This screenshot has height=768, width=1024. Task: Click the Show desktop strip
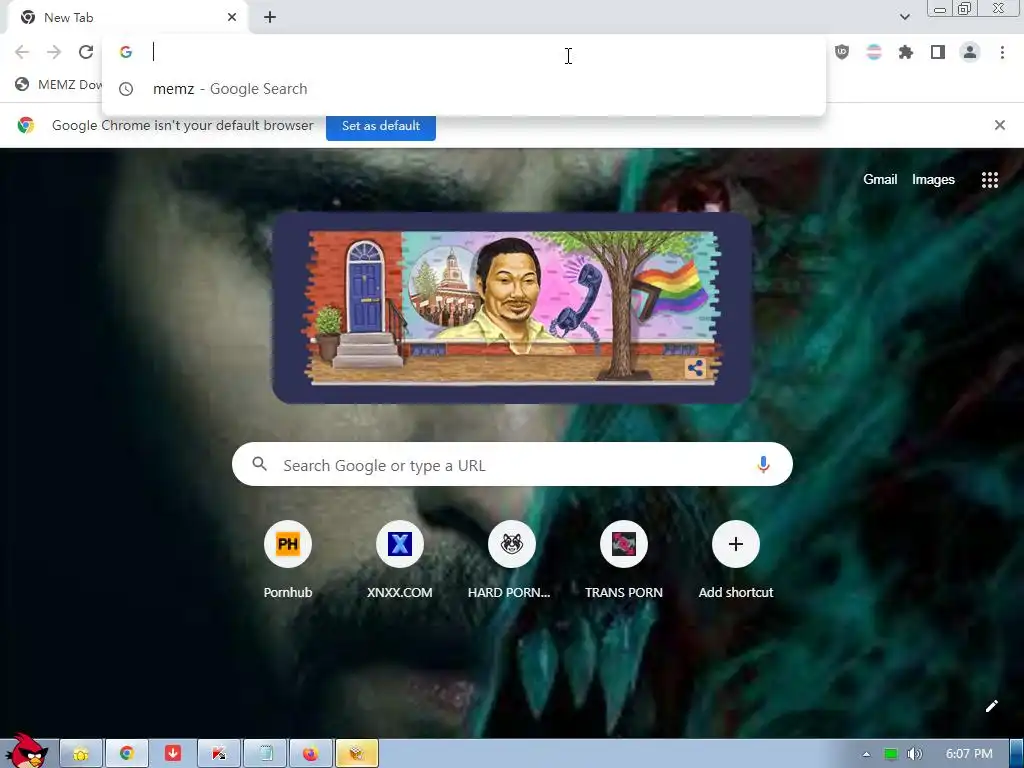click(1017, 754)
